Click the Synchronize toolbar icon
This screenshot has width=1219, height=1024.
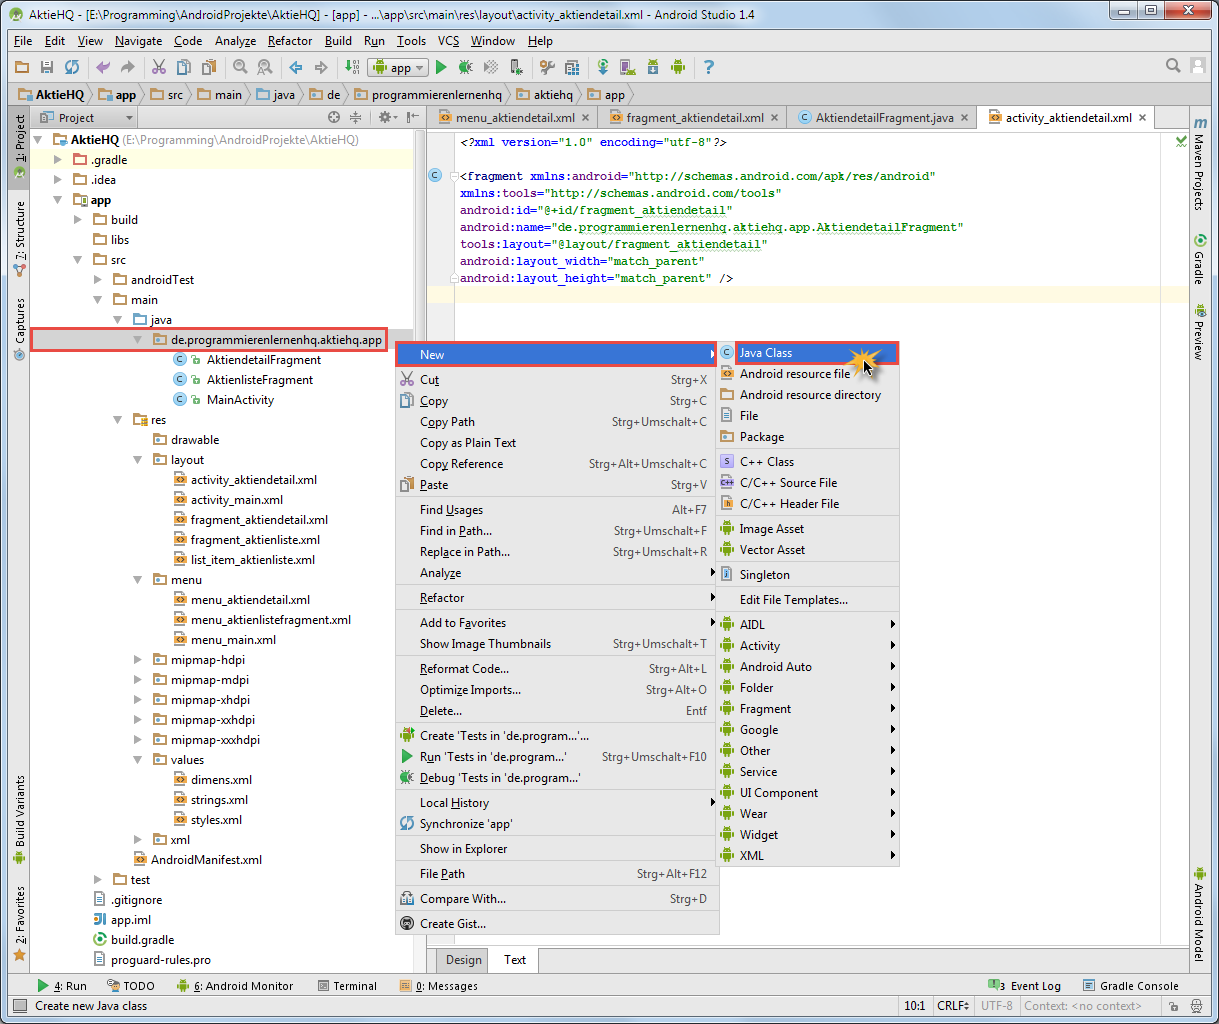pos(72,67)
